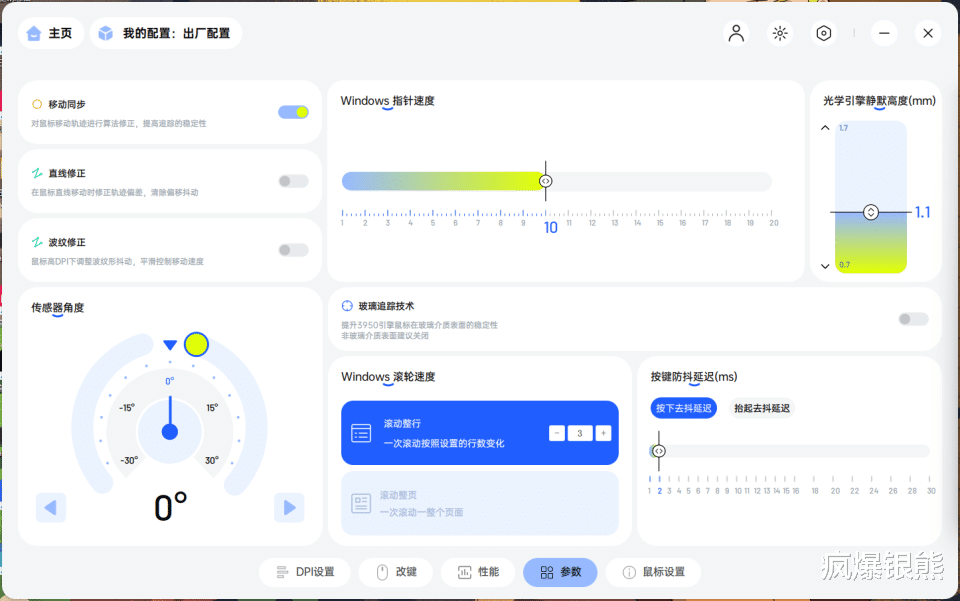
Task: Click -30° mark on sensor dial
Action: 129,460
